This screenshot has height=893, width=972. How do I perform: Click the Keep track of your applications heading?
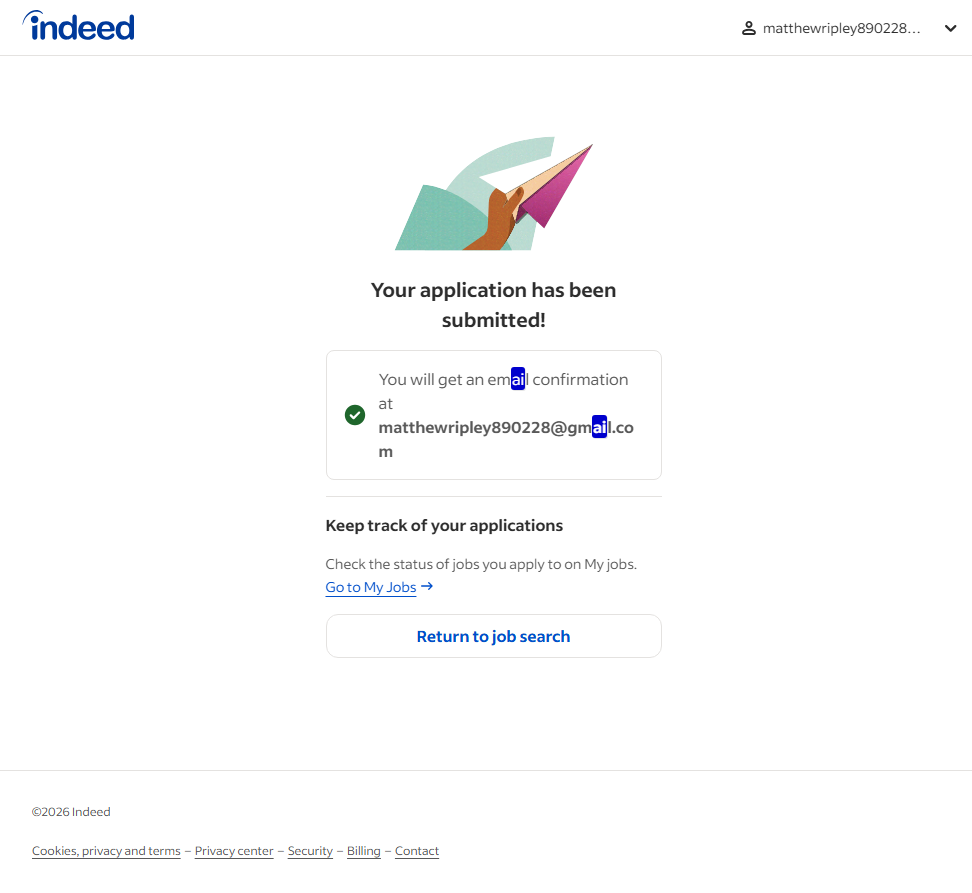pyautogui.click(x=444, y=525)
